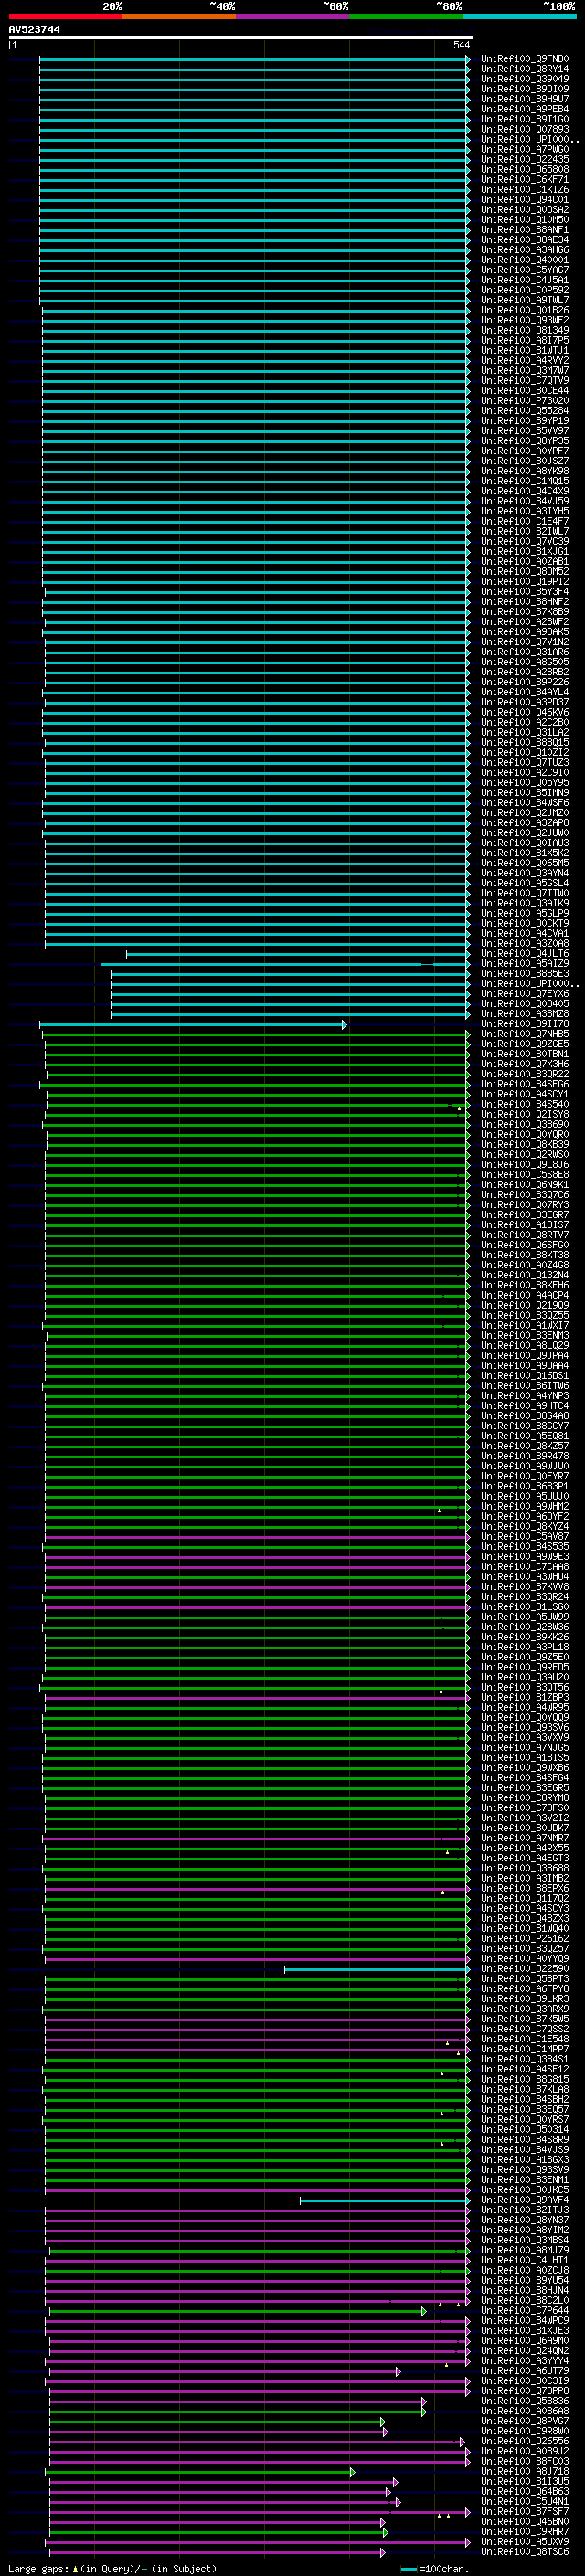The width and height of the screenshot is (585, 2576).
Task: Click the cyan =100char. scale legend
Action: 433,2569
